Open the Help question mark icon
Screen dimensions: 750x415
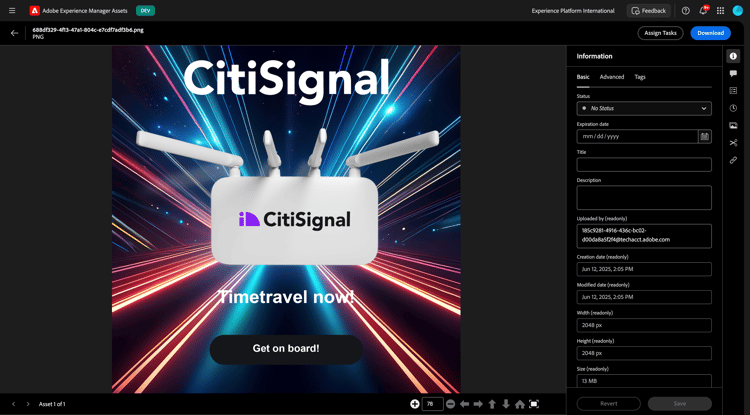(685, 11)
